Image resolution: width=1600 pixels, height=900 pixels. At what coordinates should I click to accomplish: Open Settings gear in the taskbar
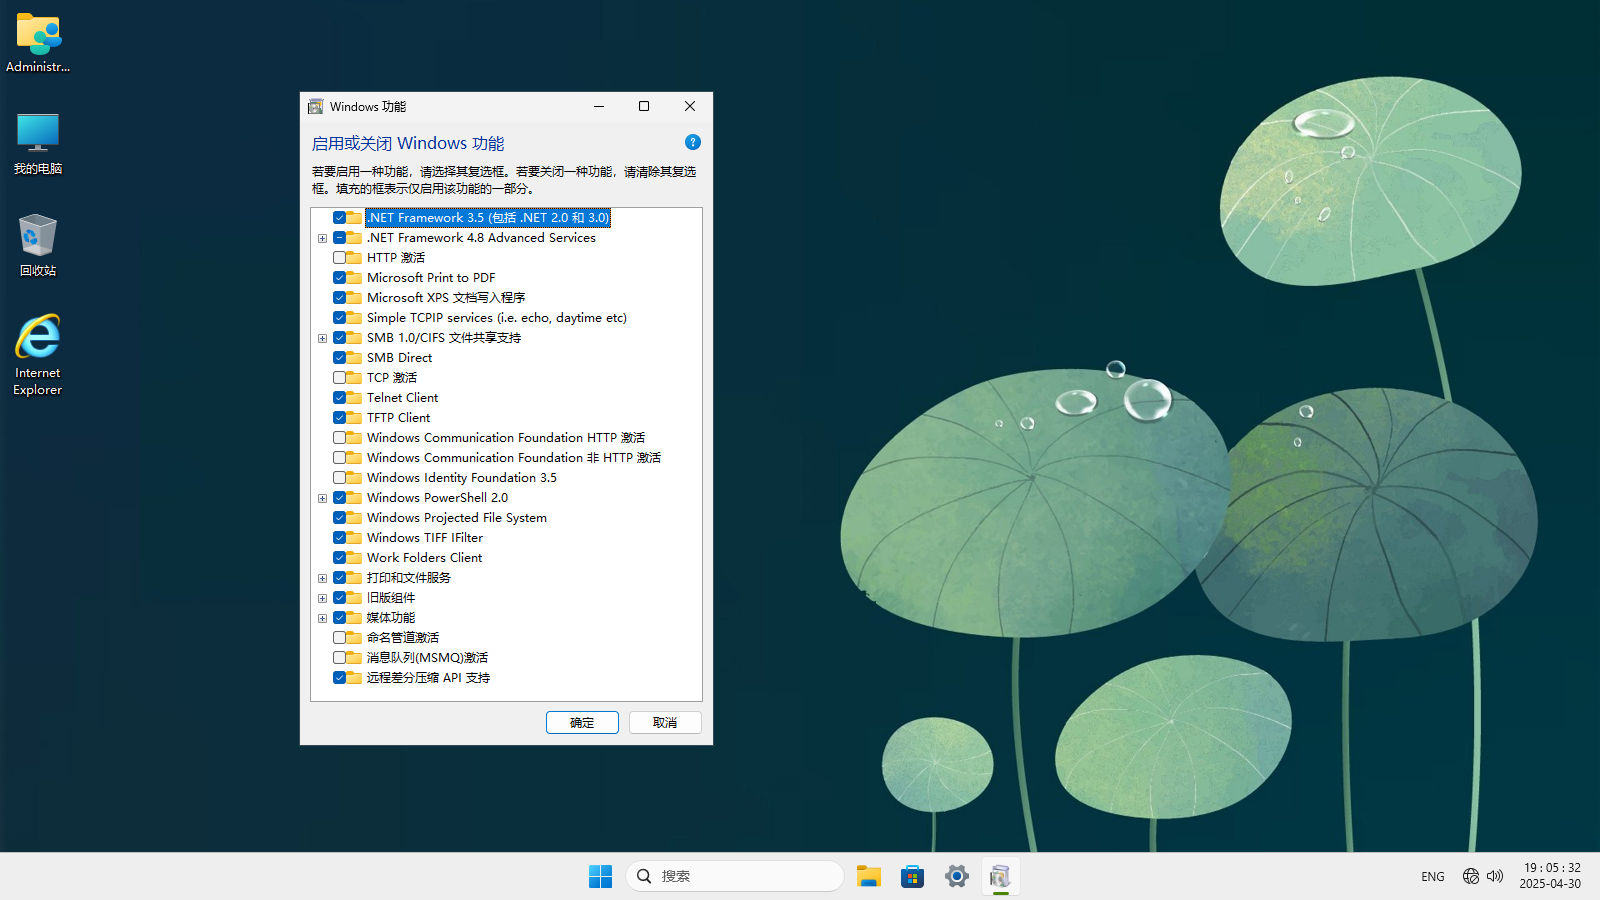(956, 876)
